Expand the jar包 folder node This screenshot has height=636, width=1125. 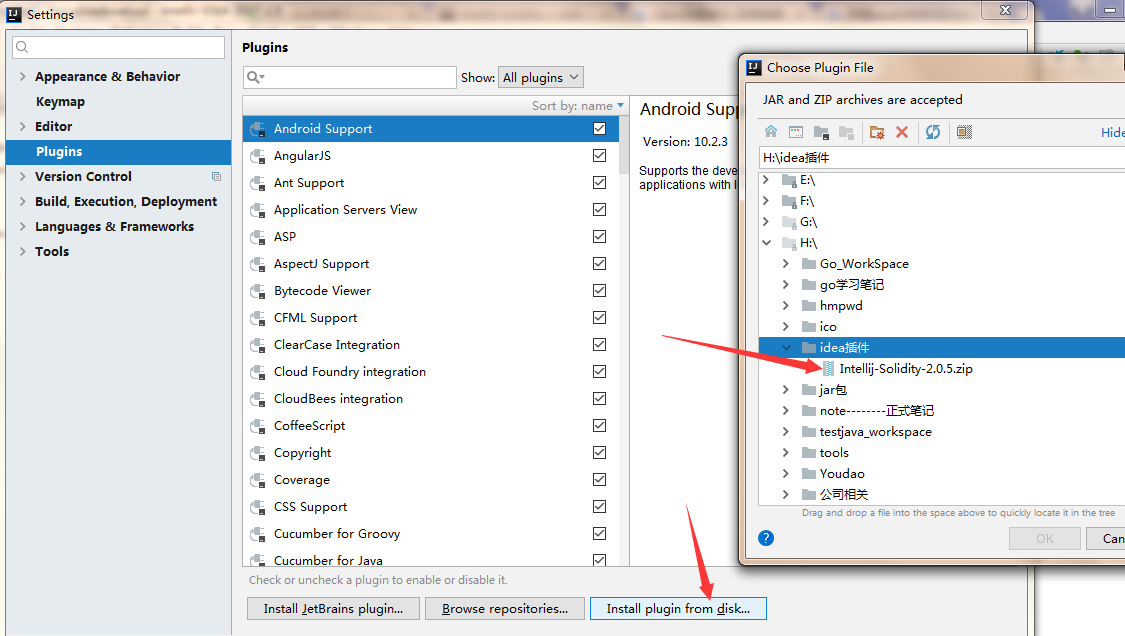[x=786, y=390]
